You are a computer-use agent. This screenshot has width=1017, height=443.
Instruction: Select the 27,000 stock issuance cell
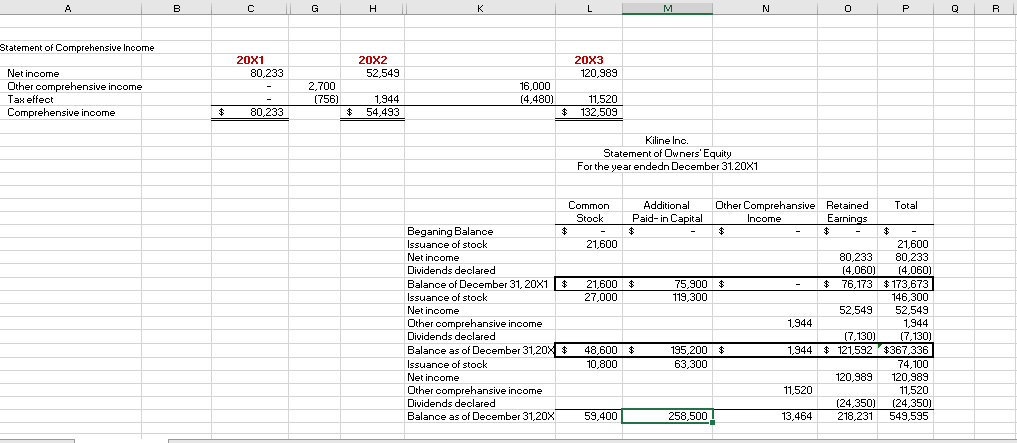(x=588, y=297)
